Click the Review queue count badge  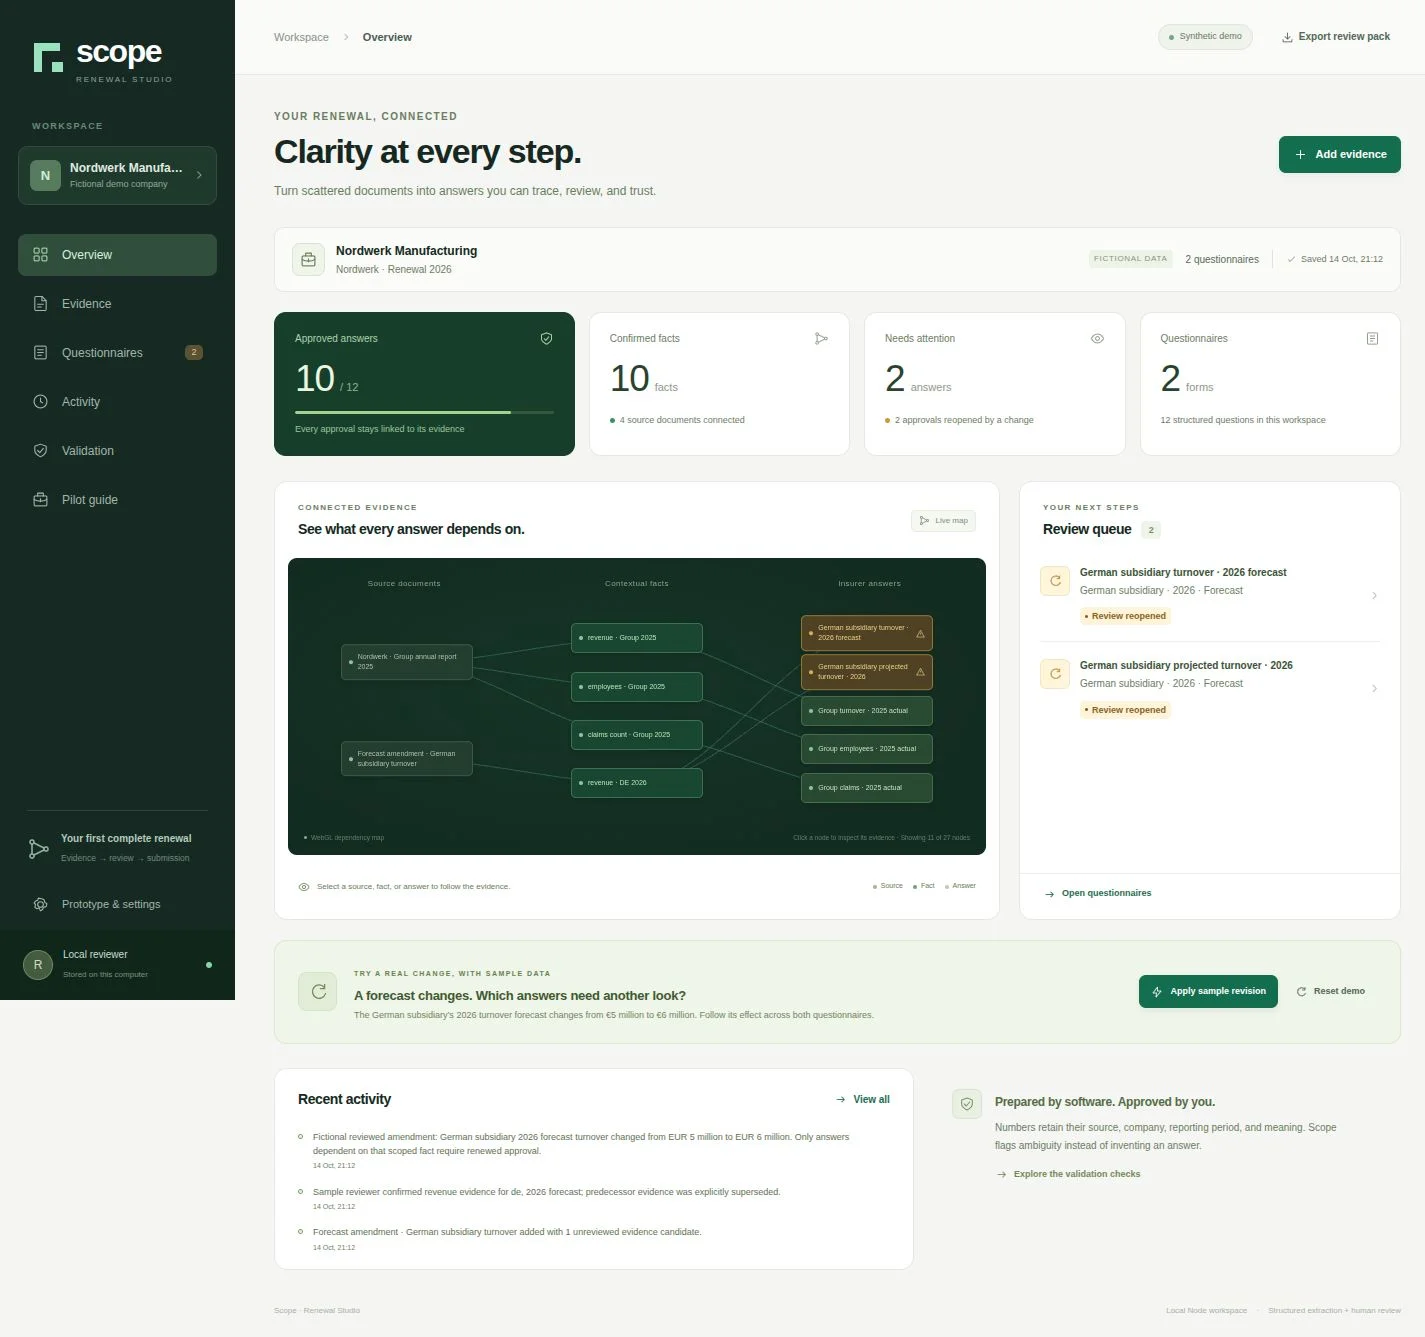(1151, 530)
